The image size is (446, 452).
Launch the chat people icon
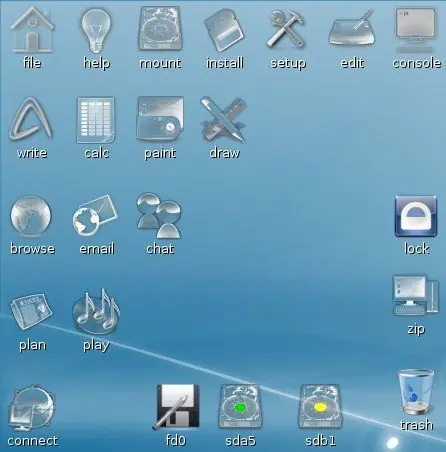tap(159, 215)
